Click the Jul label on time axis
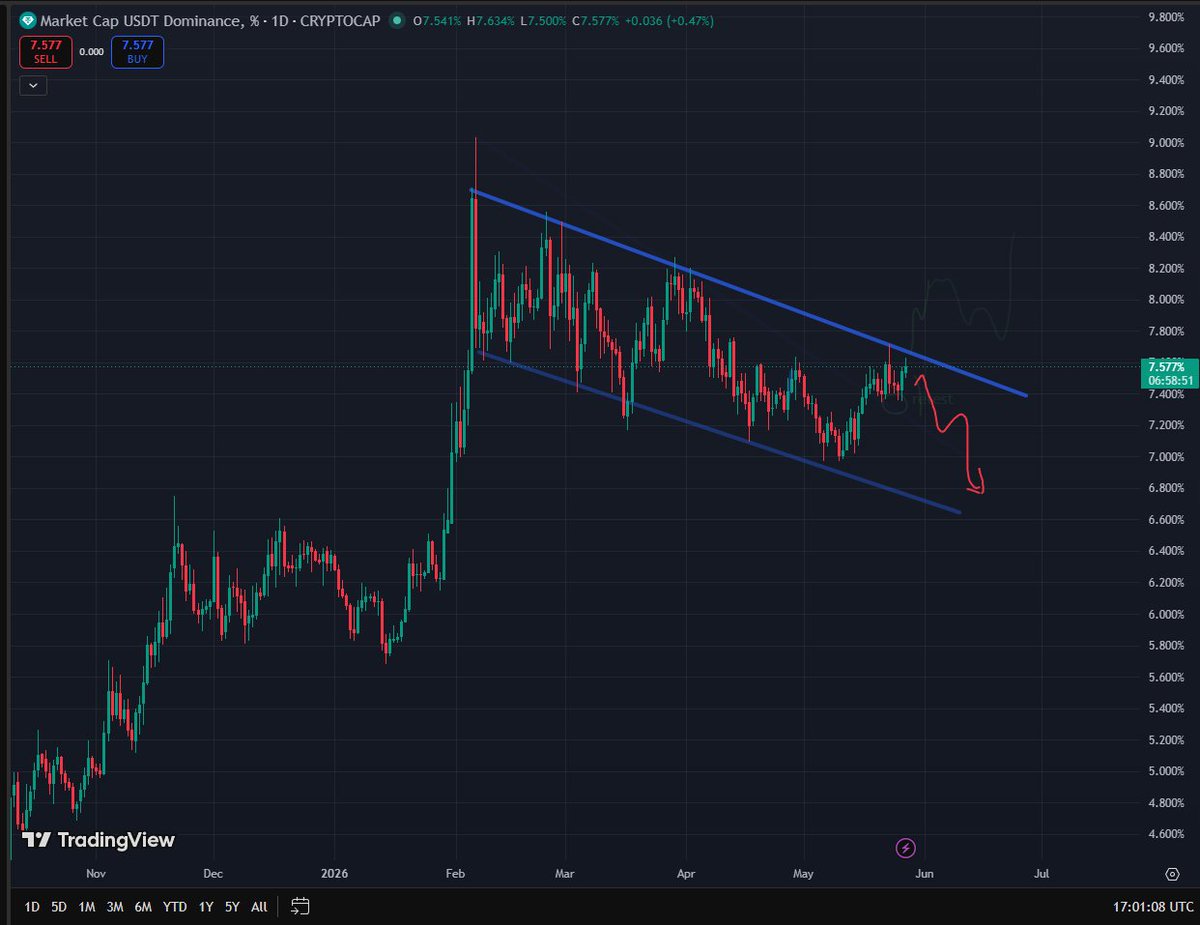 click(1042, 873)
